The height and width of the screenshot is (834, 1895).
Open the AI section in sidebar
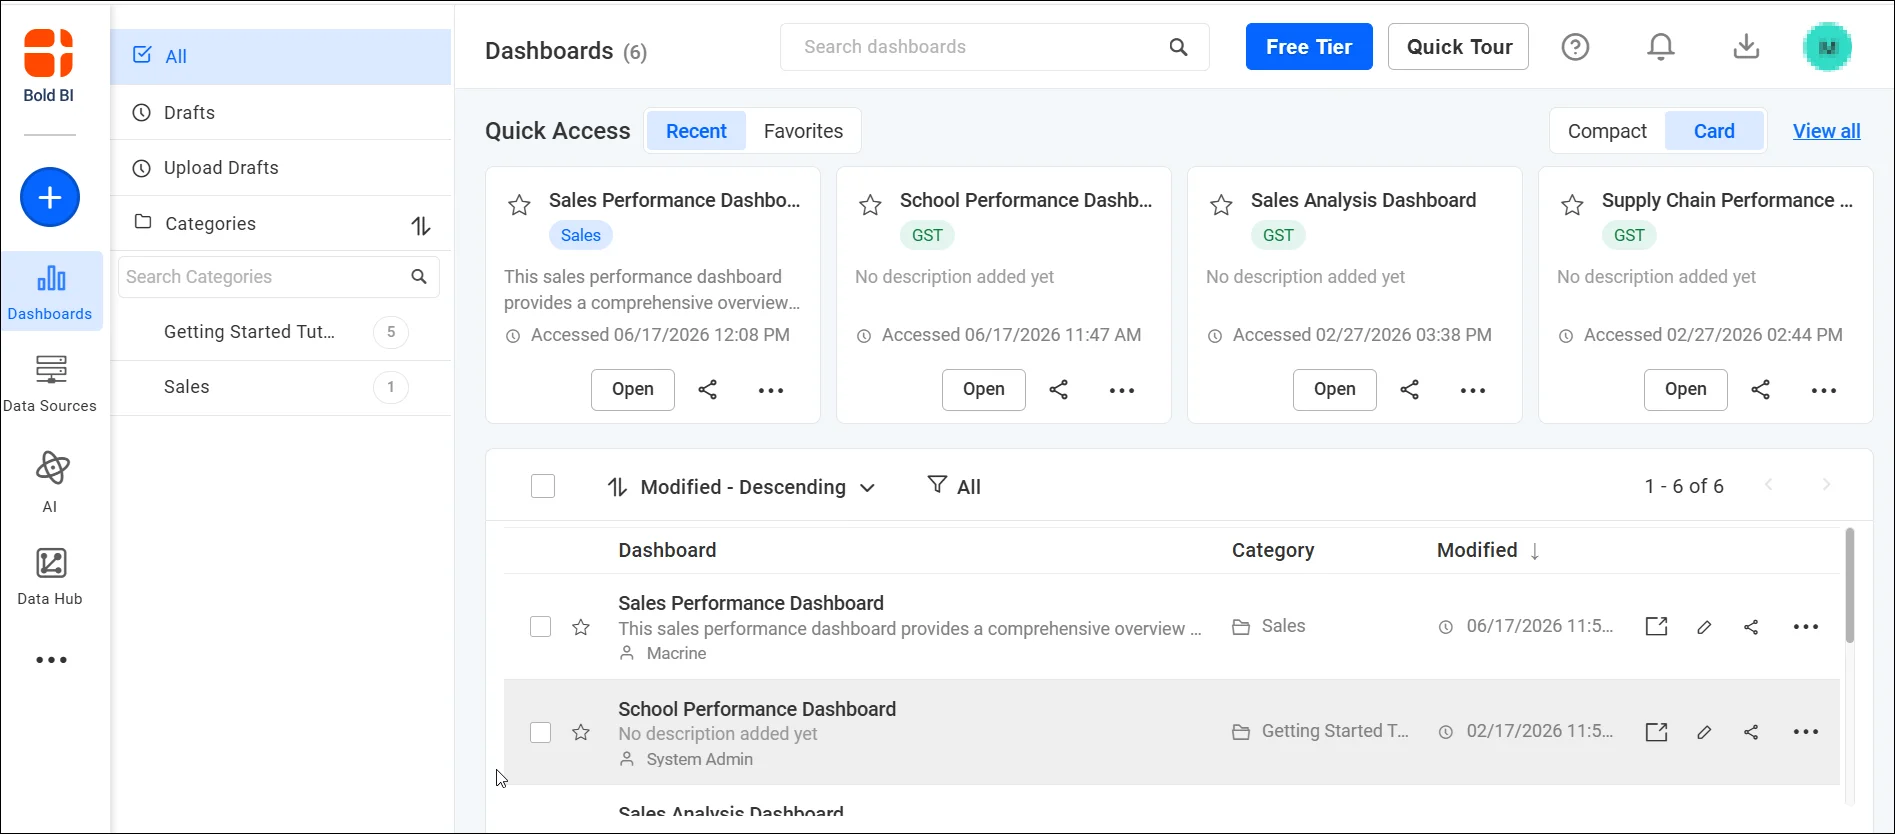click(x=50, y=481)
